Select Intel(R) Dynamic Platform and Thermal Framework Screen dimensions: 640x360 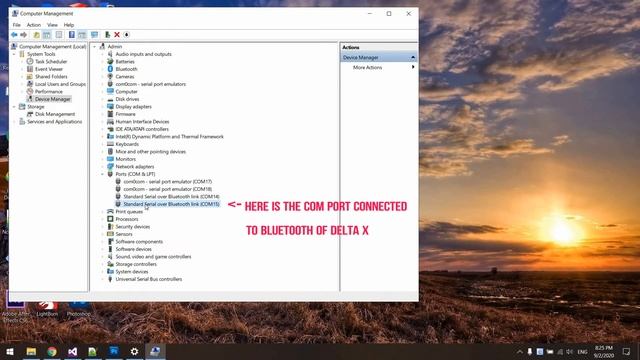[169, 137]
